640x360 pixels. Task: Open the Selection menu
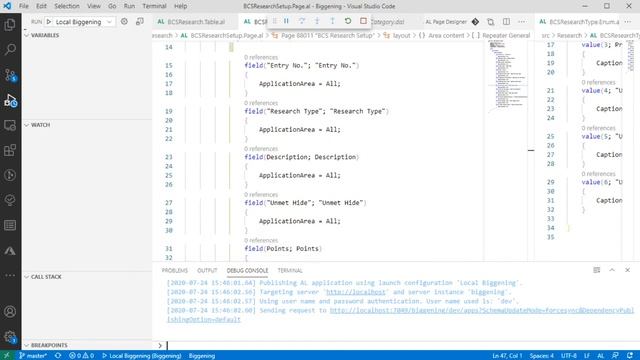click(67, 6)
